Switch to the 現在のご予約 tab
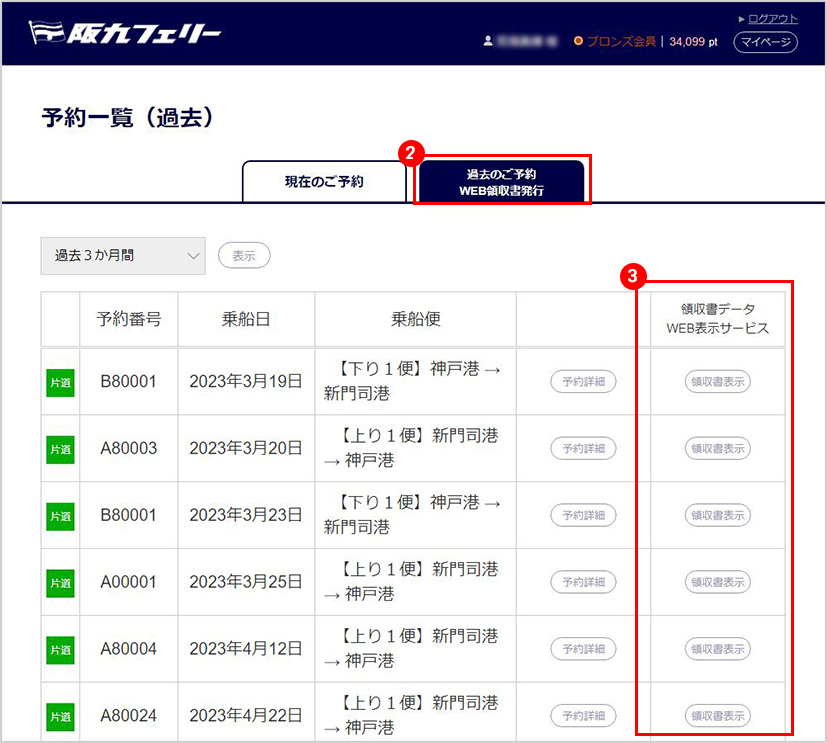The width and height of the screenshot is (827, 743). (324, 182)
